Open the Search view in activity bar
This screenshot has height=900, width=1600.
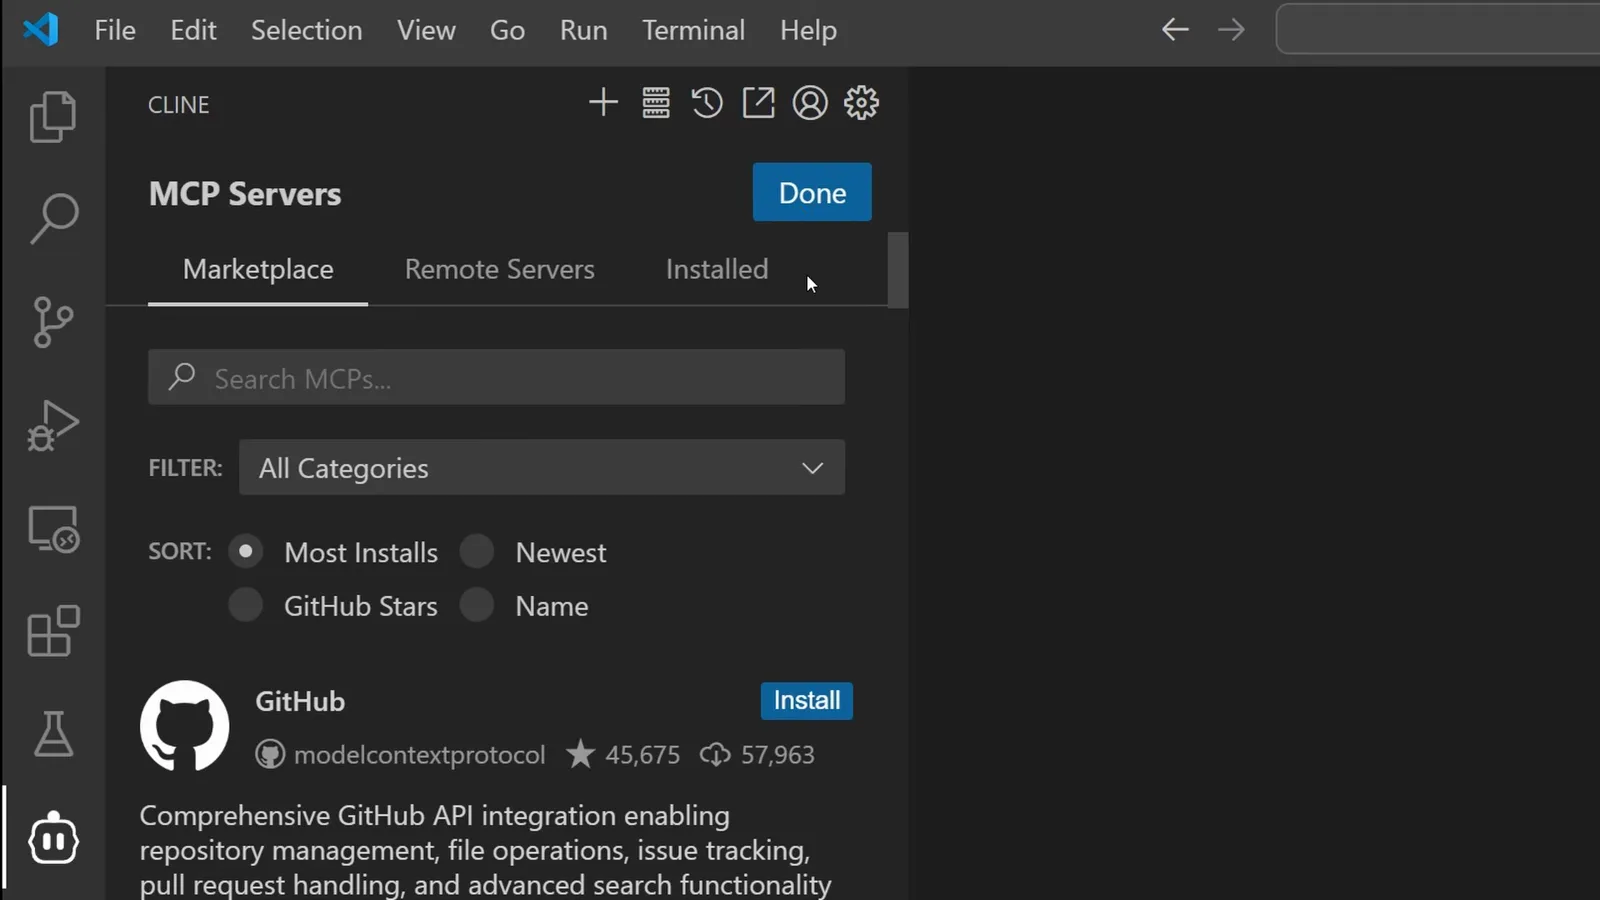pyautogui.click(x=53, y=218)
